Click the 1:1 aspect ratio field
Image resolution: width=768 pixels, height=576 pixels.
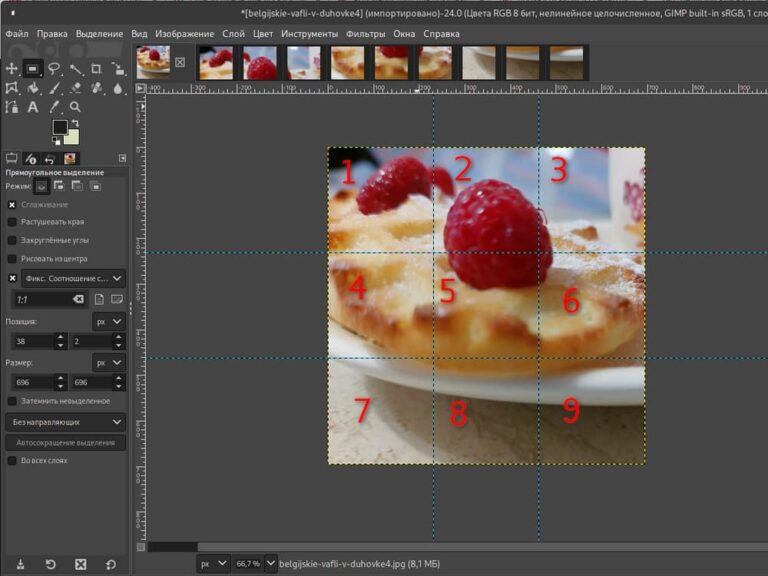[x=42, y=299]
